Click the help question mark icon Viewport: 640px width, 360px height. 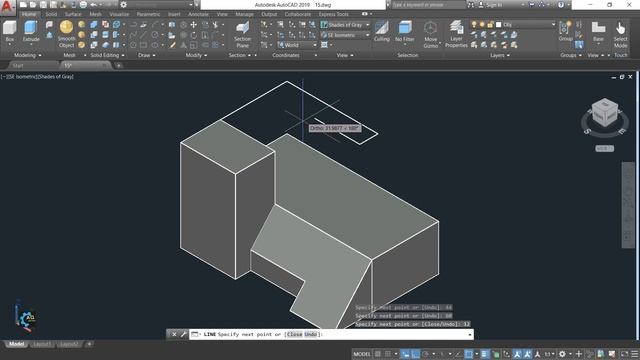tap(561, 5)
